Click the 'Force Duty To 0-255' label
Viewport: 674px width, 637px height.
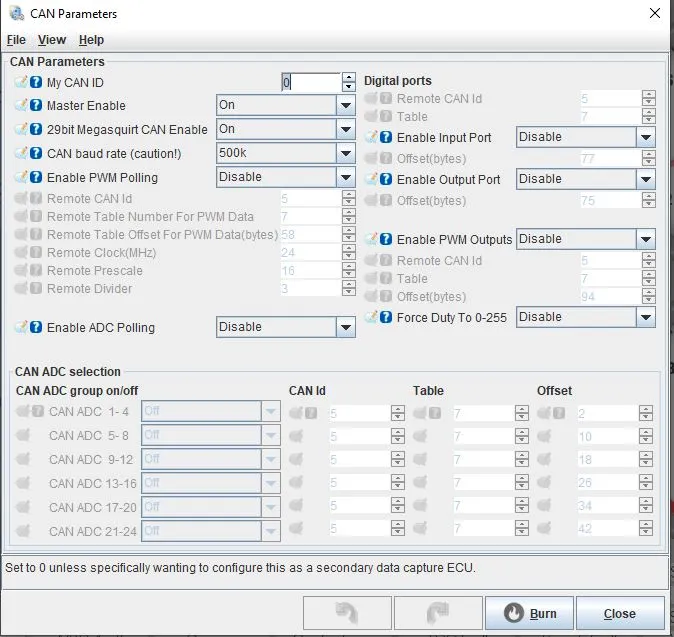tap(452, 318)
